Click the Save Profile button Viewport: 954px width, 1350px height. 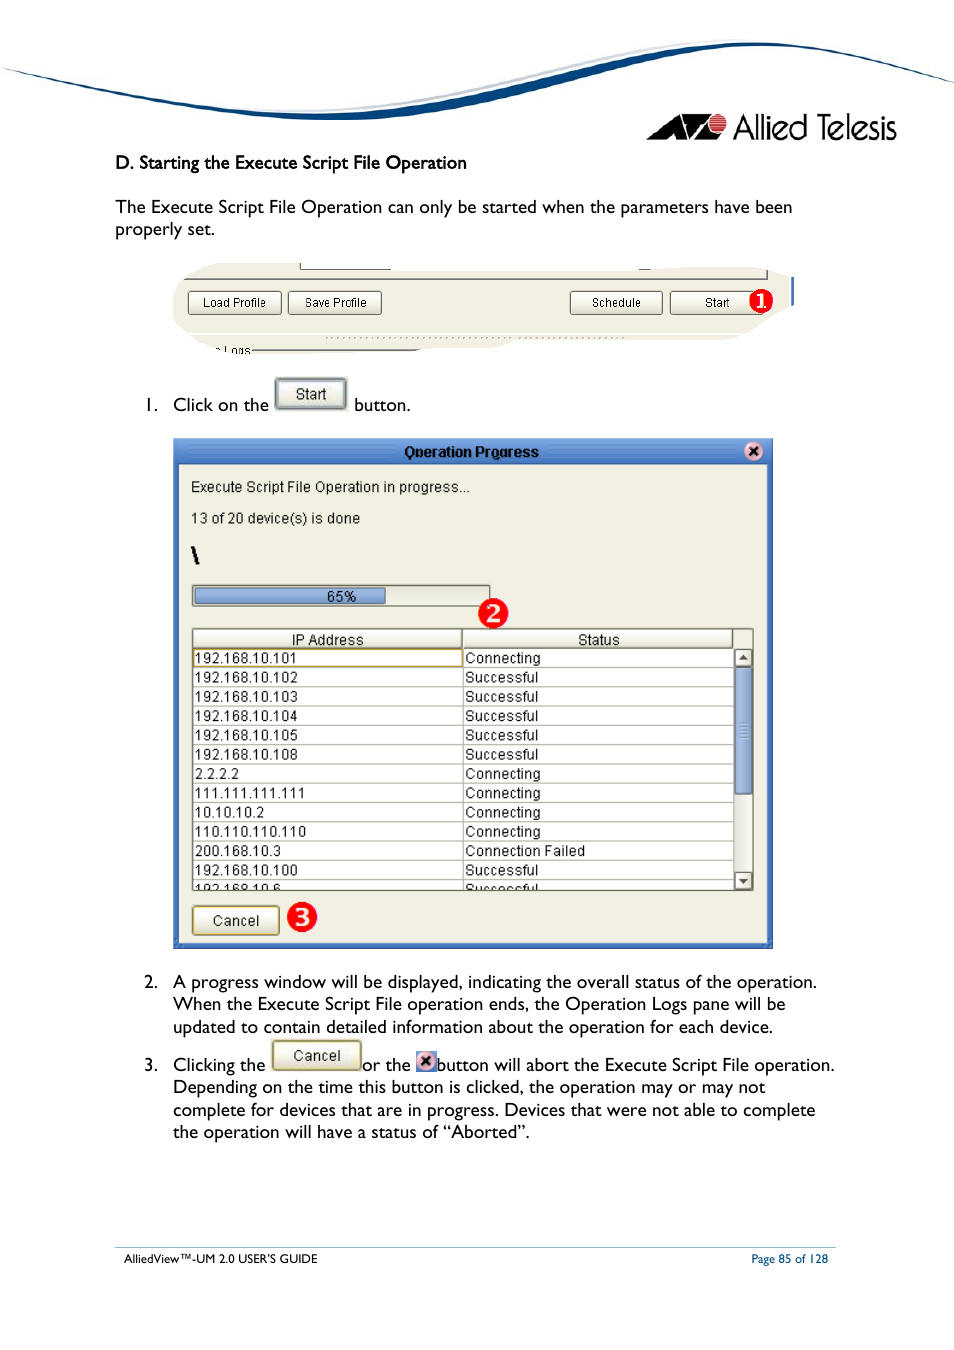pos(335,303)
